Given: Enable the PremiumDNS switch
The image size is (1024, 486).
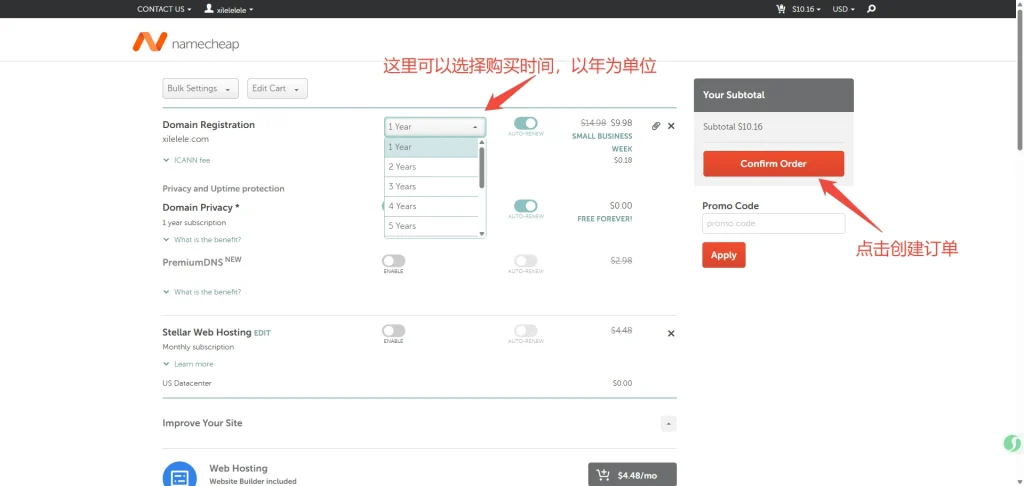Looking at the screenshot, I should (393, 261).
